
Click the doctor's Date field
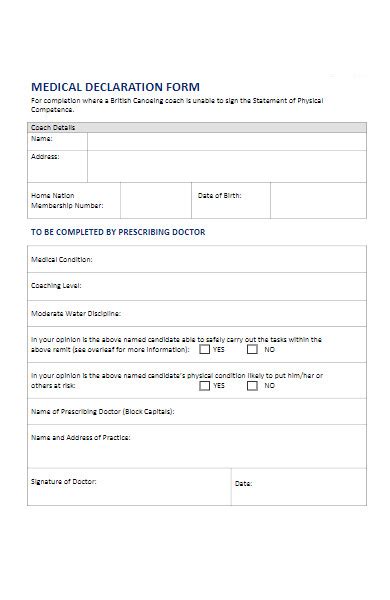coord(299,487)
